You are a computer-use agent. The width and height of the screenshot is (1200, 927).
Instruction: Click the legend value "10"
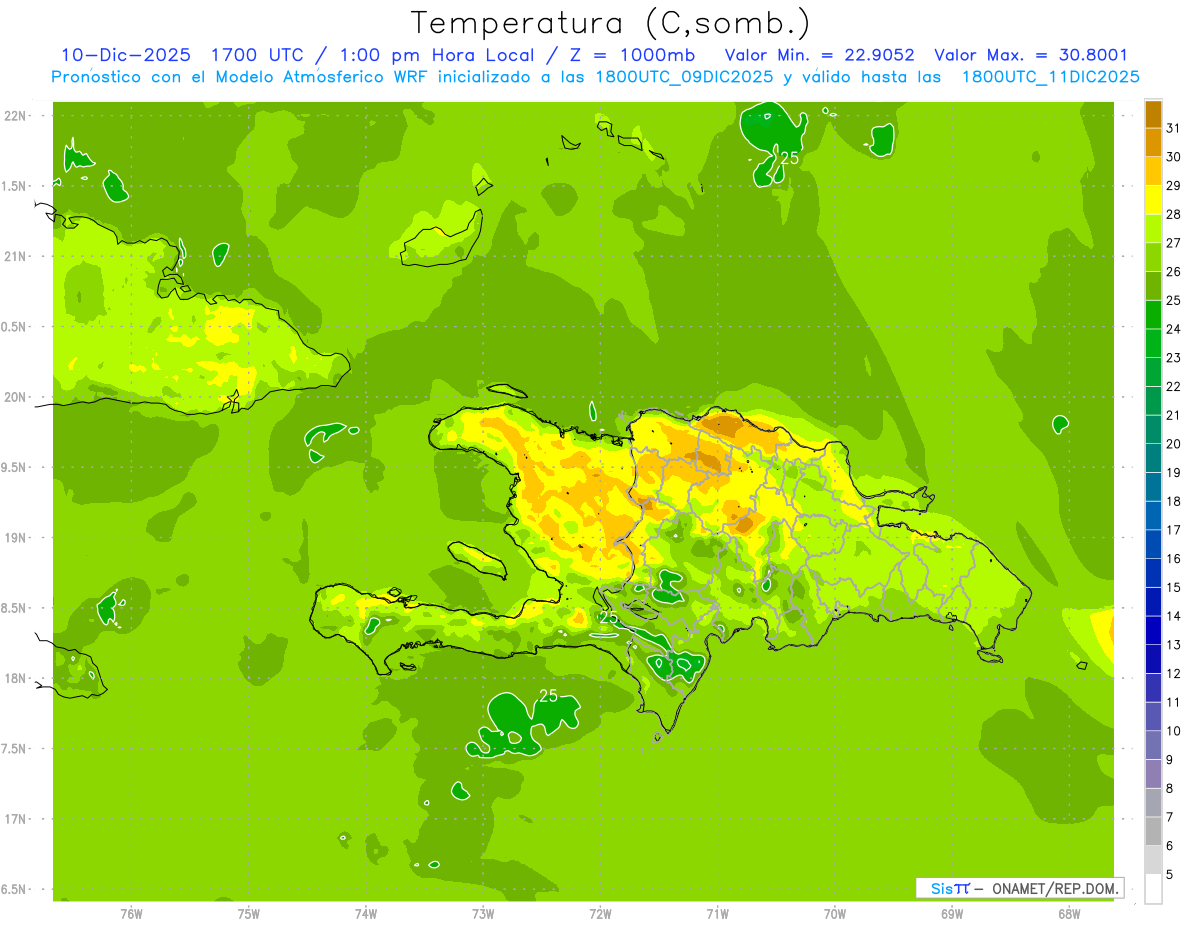coord(1173,731)
